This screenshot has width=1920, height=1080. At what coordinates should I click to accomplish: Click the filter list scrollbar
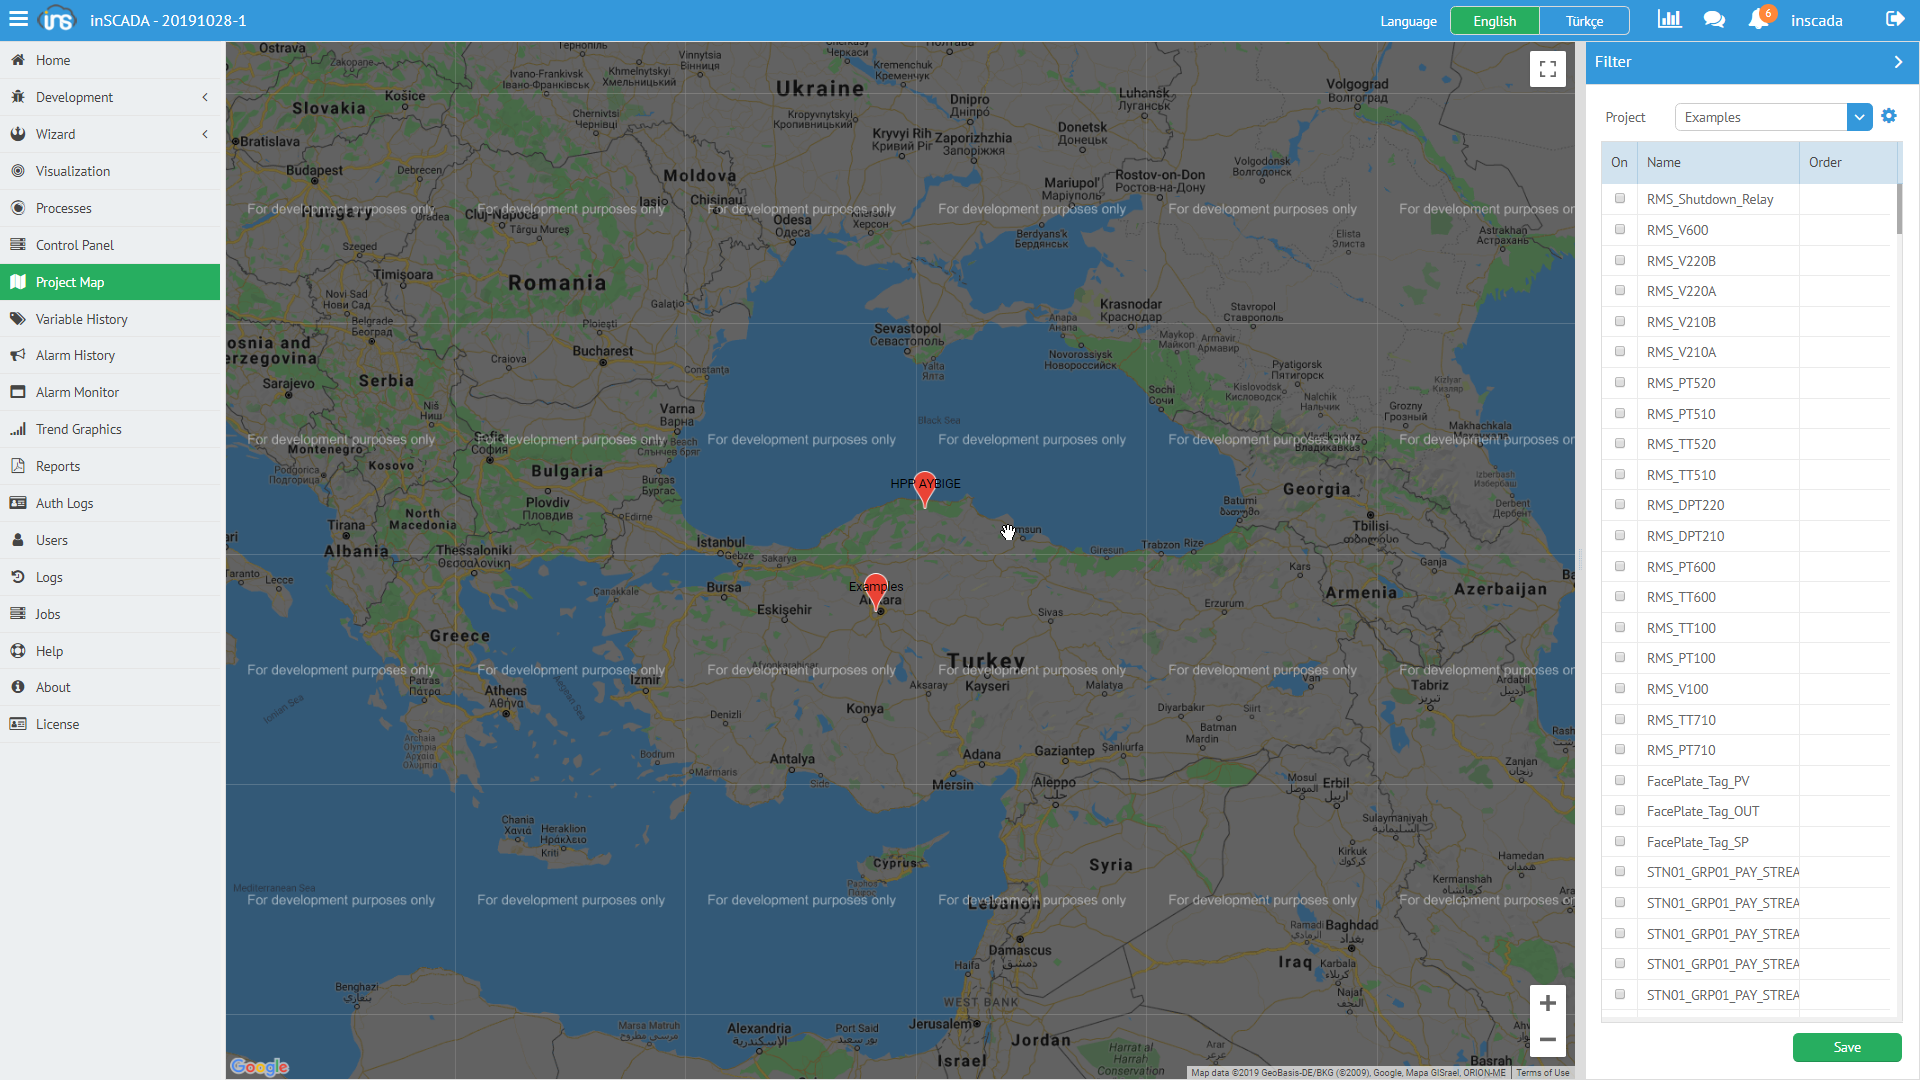[x=1899, y=208]
